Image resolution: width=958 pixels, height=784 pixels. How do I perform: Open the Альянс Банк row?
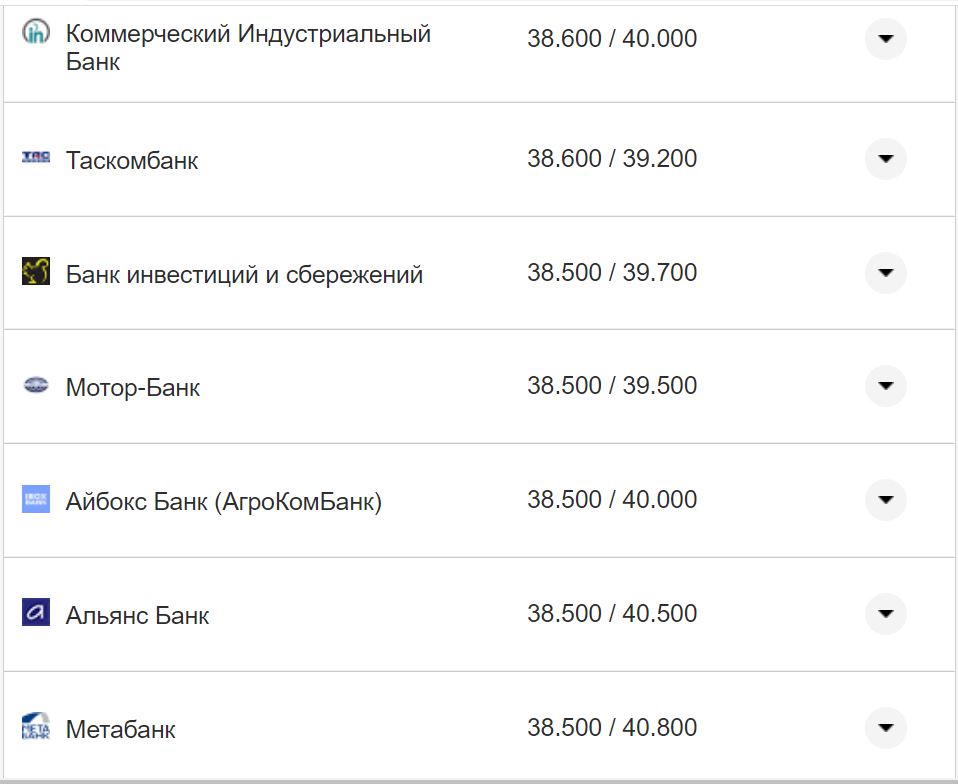885,614
